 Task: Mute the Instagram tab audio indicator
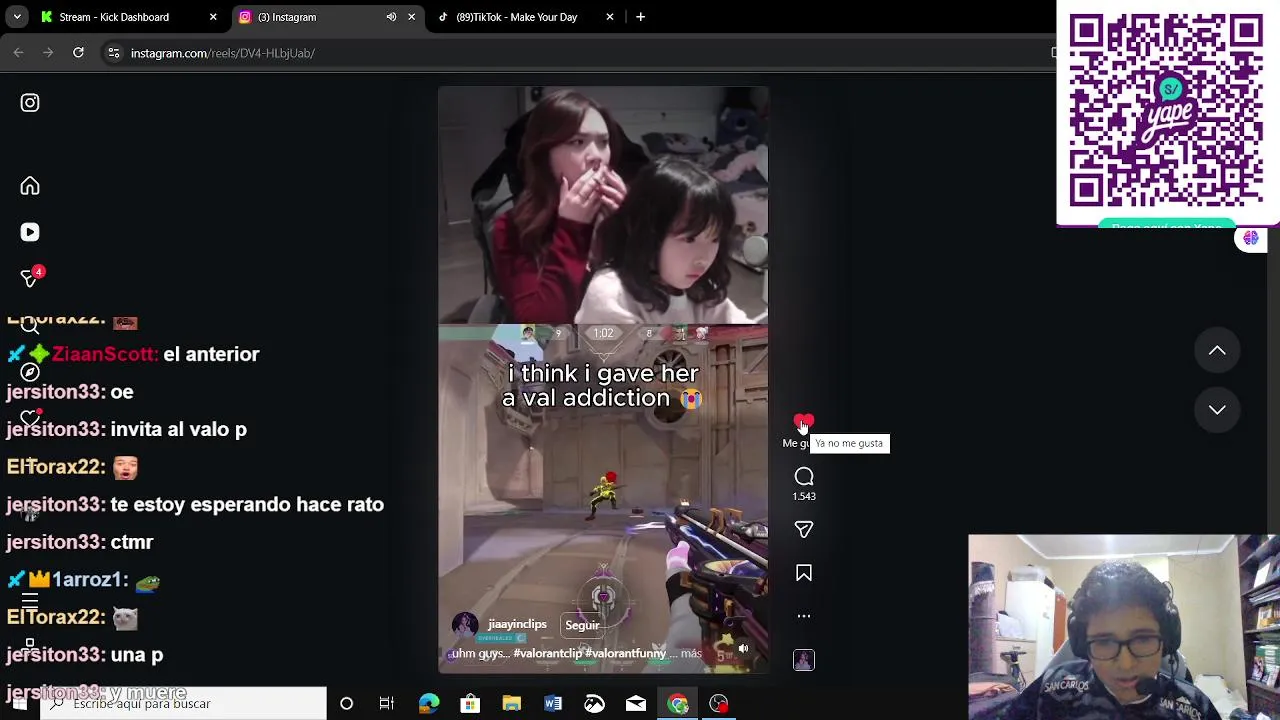point(391,17)
